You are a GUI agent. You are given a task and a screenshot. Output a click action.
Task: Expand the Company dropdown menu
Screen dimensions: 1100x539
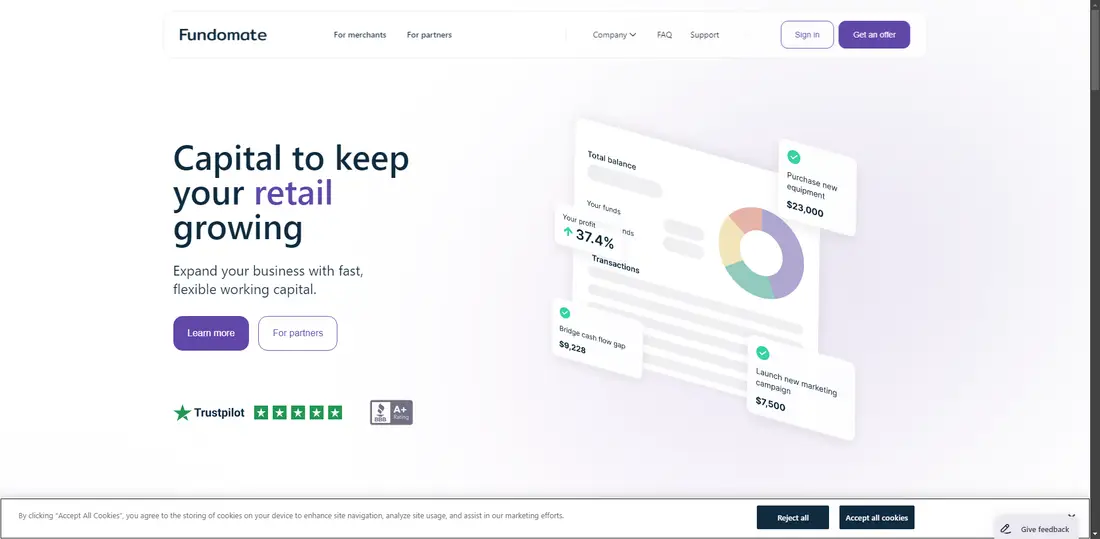point(615,34)
